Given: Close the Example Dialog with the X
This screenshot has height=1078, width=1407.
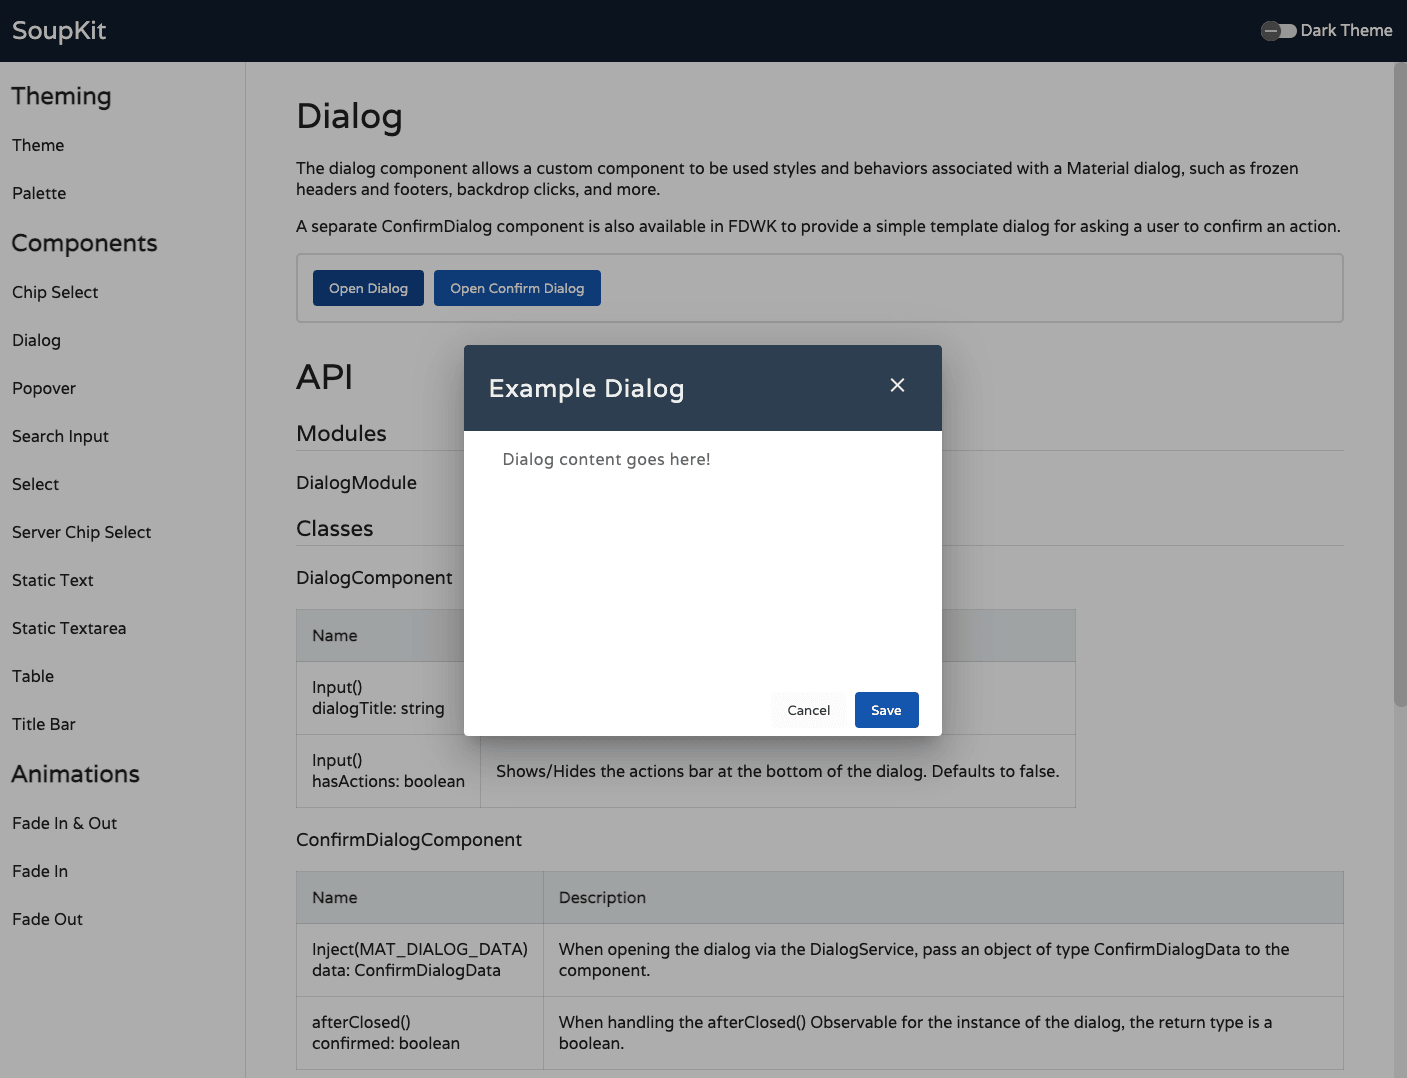Looking at the screenshot, I should pyautogui.click(x=897, y=385).
